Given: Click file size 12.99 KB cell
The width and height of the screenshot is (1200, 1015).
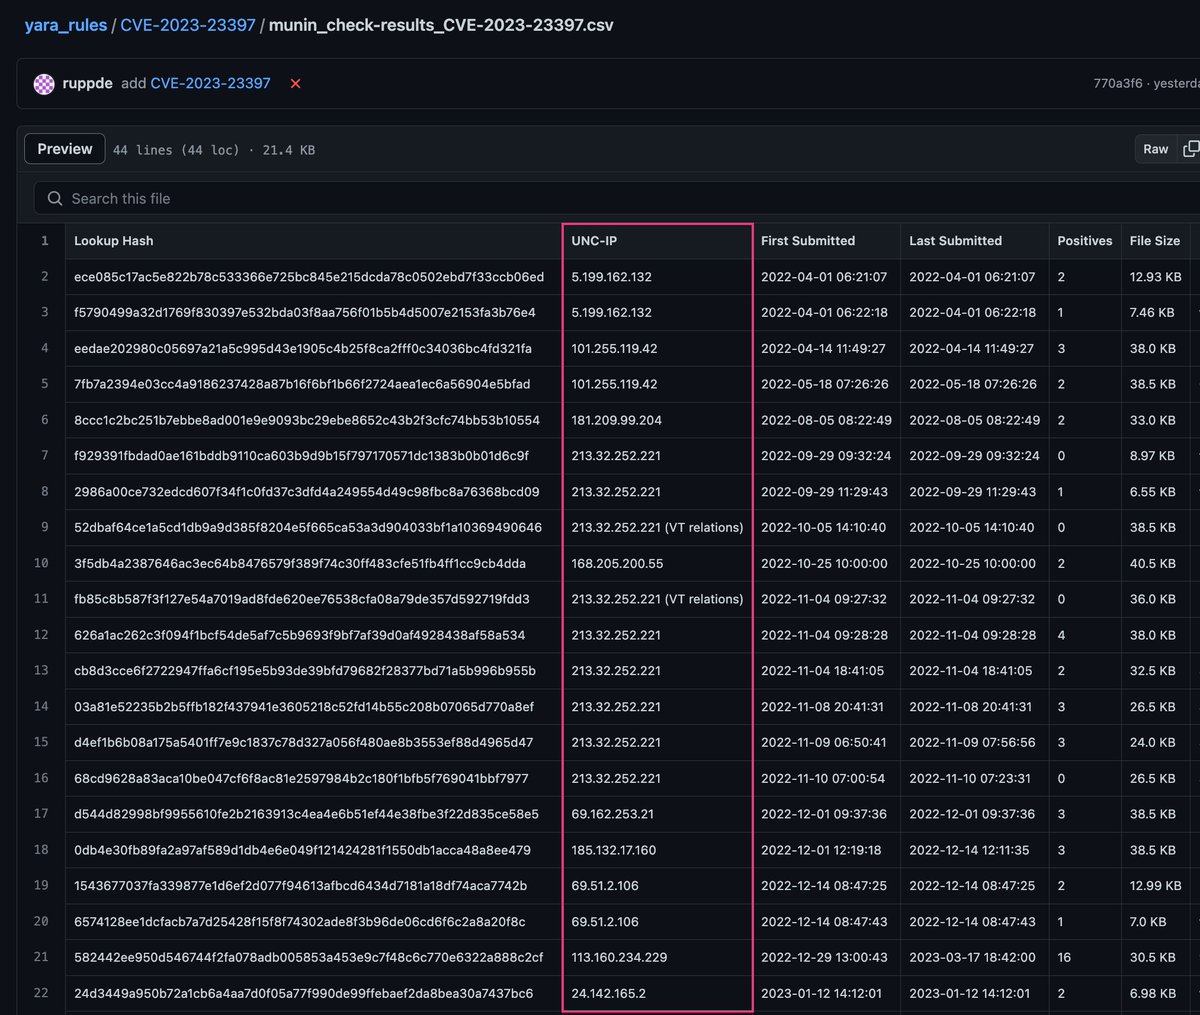Looking at the screenshot, I should coord(1155,886).
